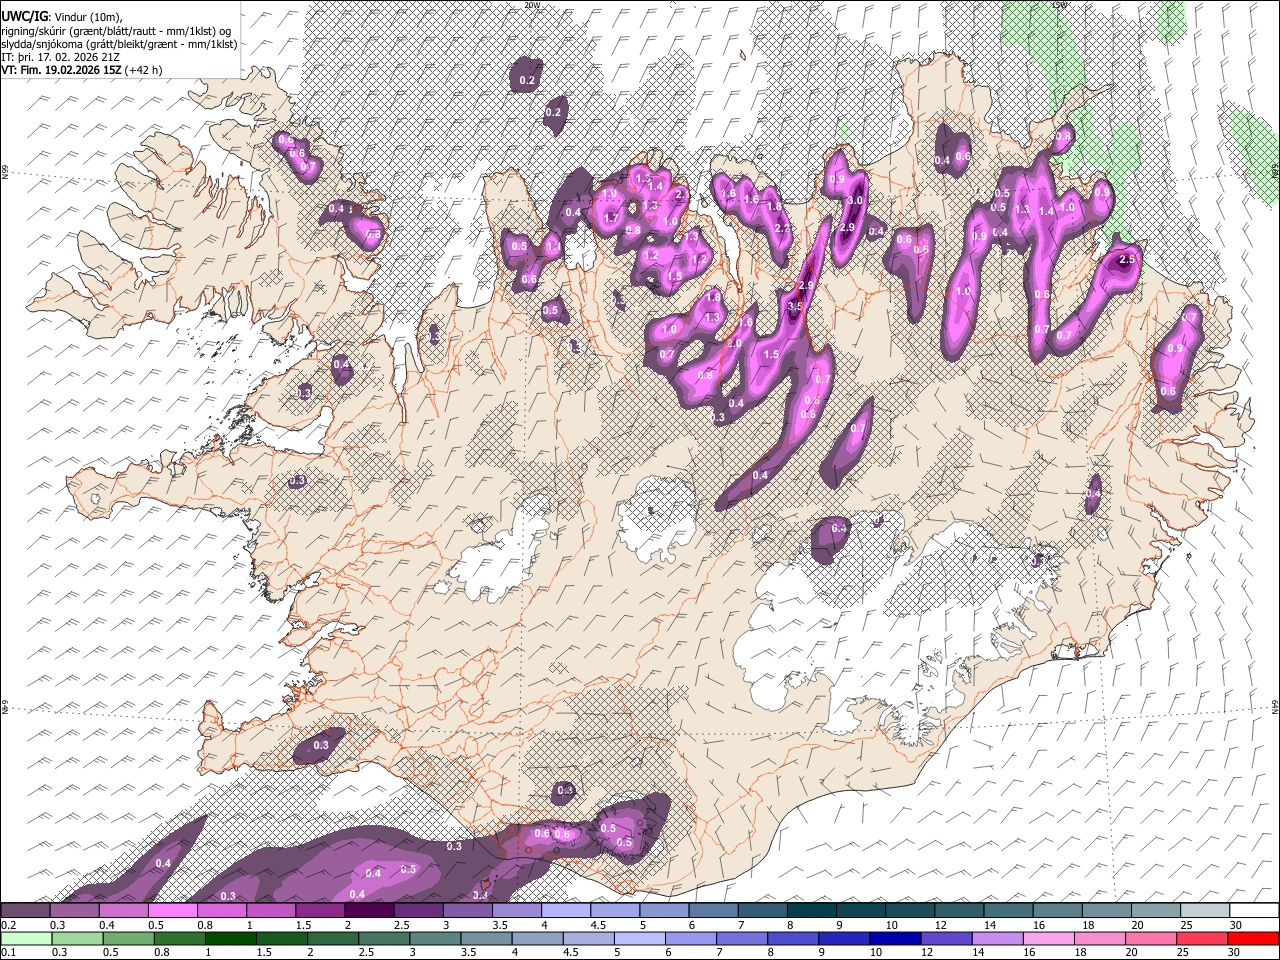Click the '(+42 h)' forecast offset text
Viewport: 1280px width, 960px height.
[x=144, y=70]
